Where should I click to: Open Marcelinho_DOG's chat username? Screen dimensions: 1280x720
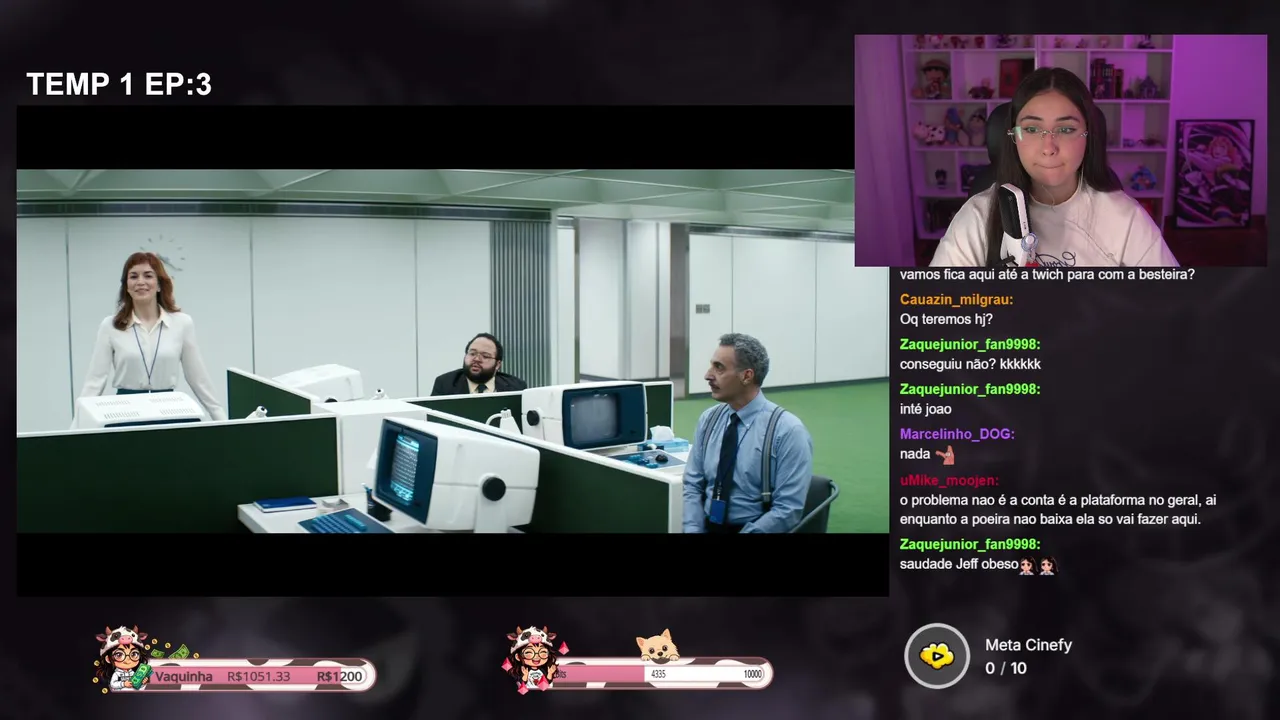pyautogui.click(x=957, y=434)
